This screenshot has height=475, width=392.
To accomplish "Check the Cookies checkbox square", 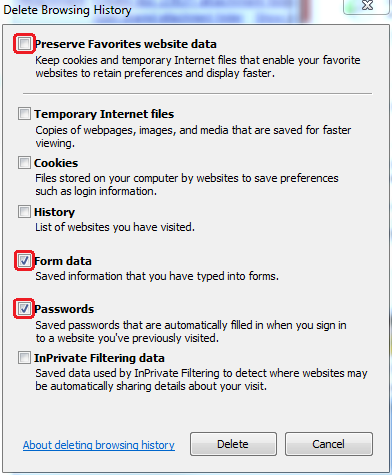I will [24, 163].
